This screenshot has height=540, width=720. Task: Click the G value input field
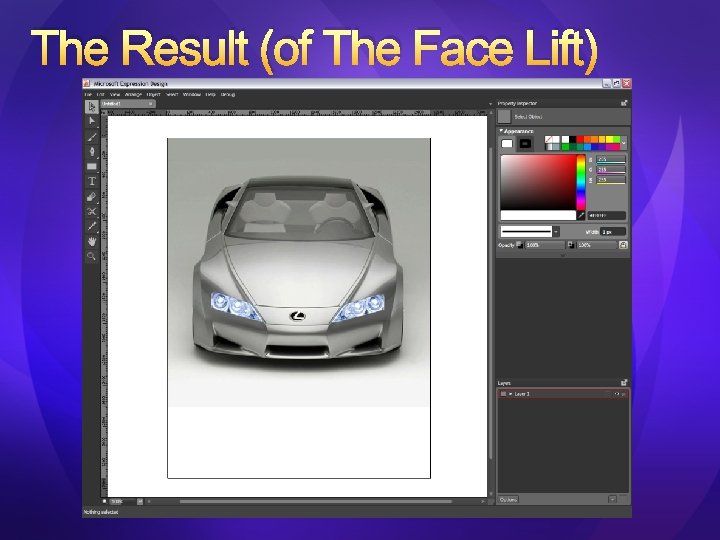click(x=611, y=169)
